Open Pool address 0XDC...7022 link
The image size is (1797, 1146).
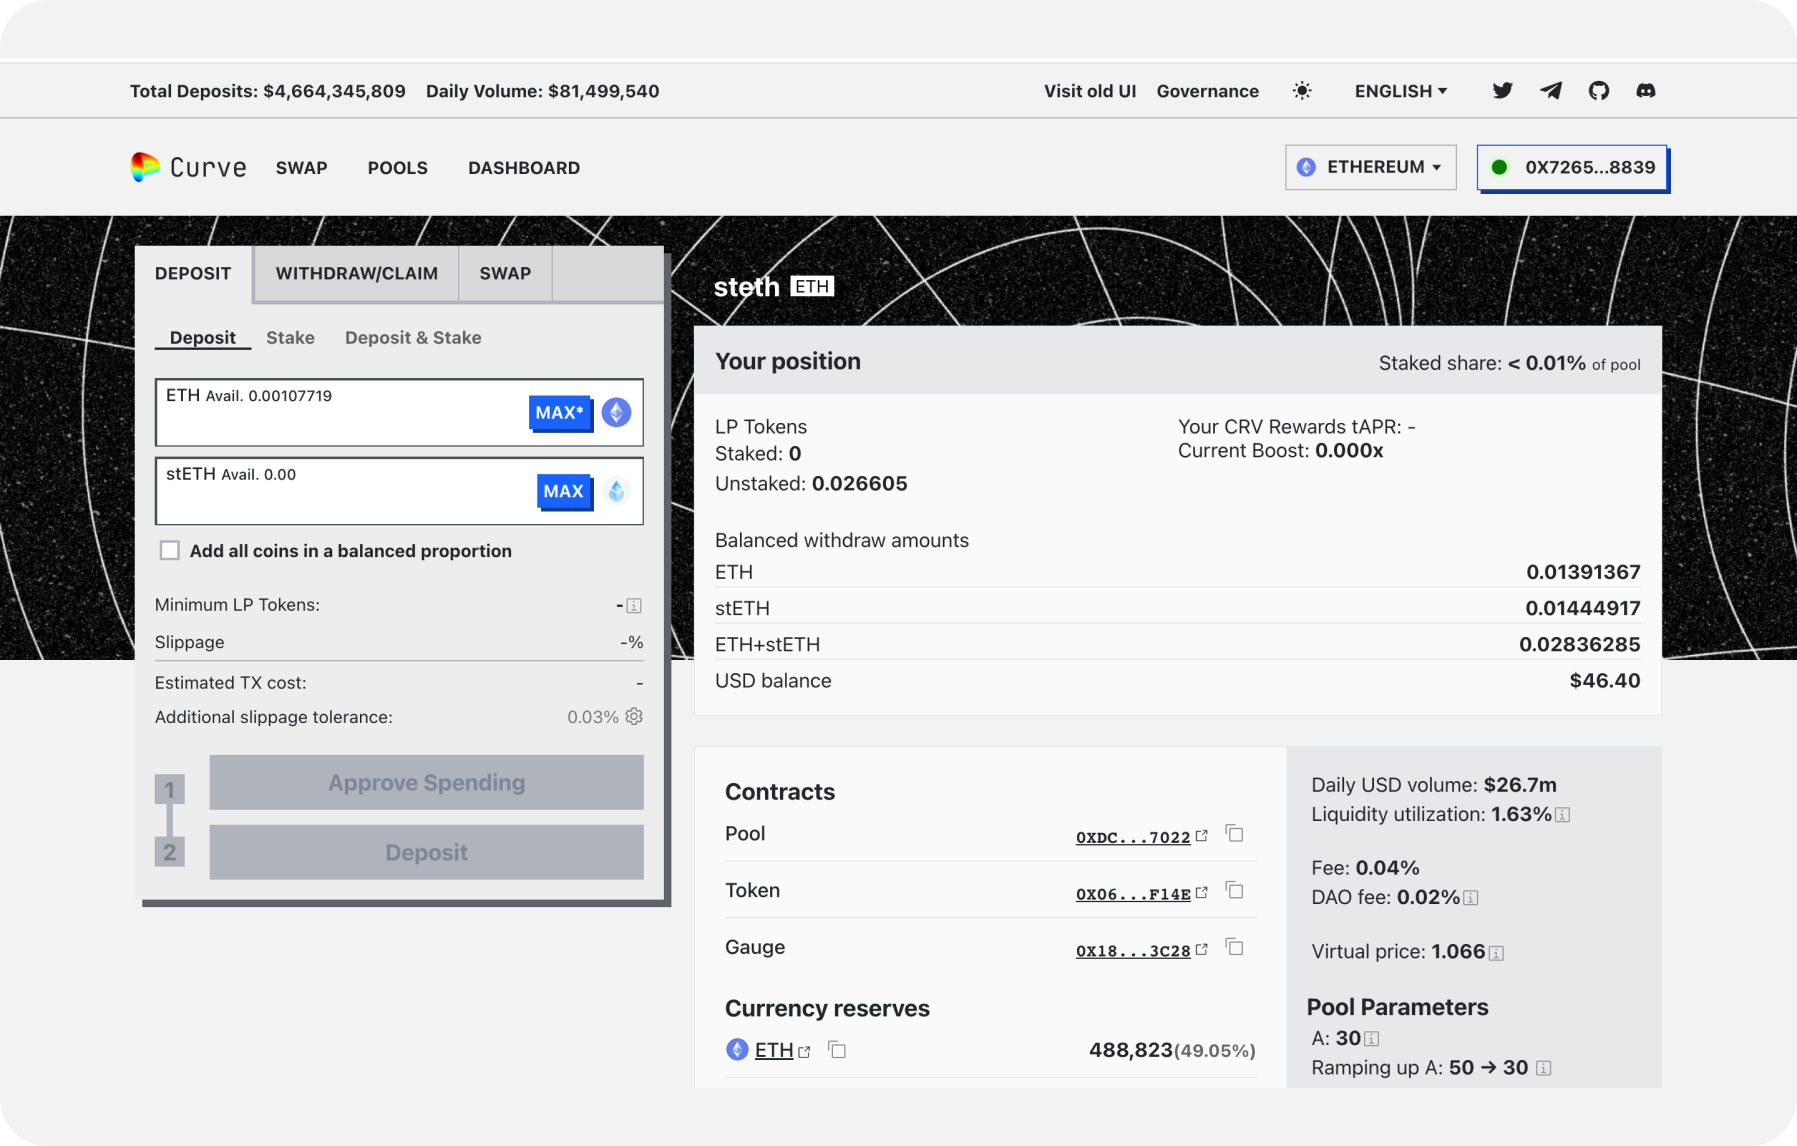click(x=1133, y=837)
